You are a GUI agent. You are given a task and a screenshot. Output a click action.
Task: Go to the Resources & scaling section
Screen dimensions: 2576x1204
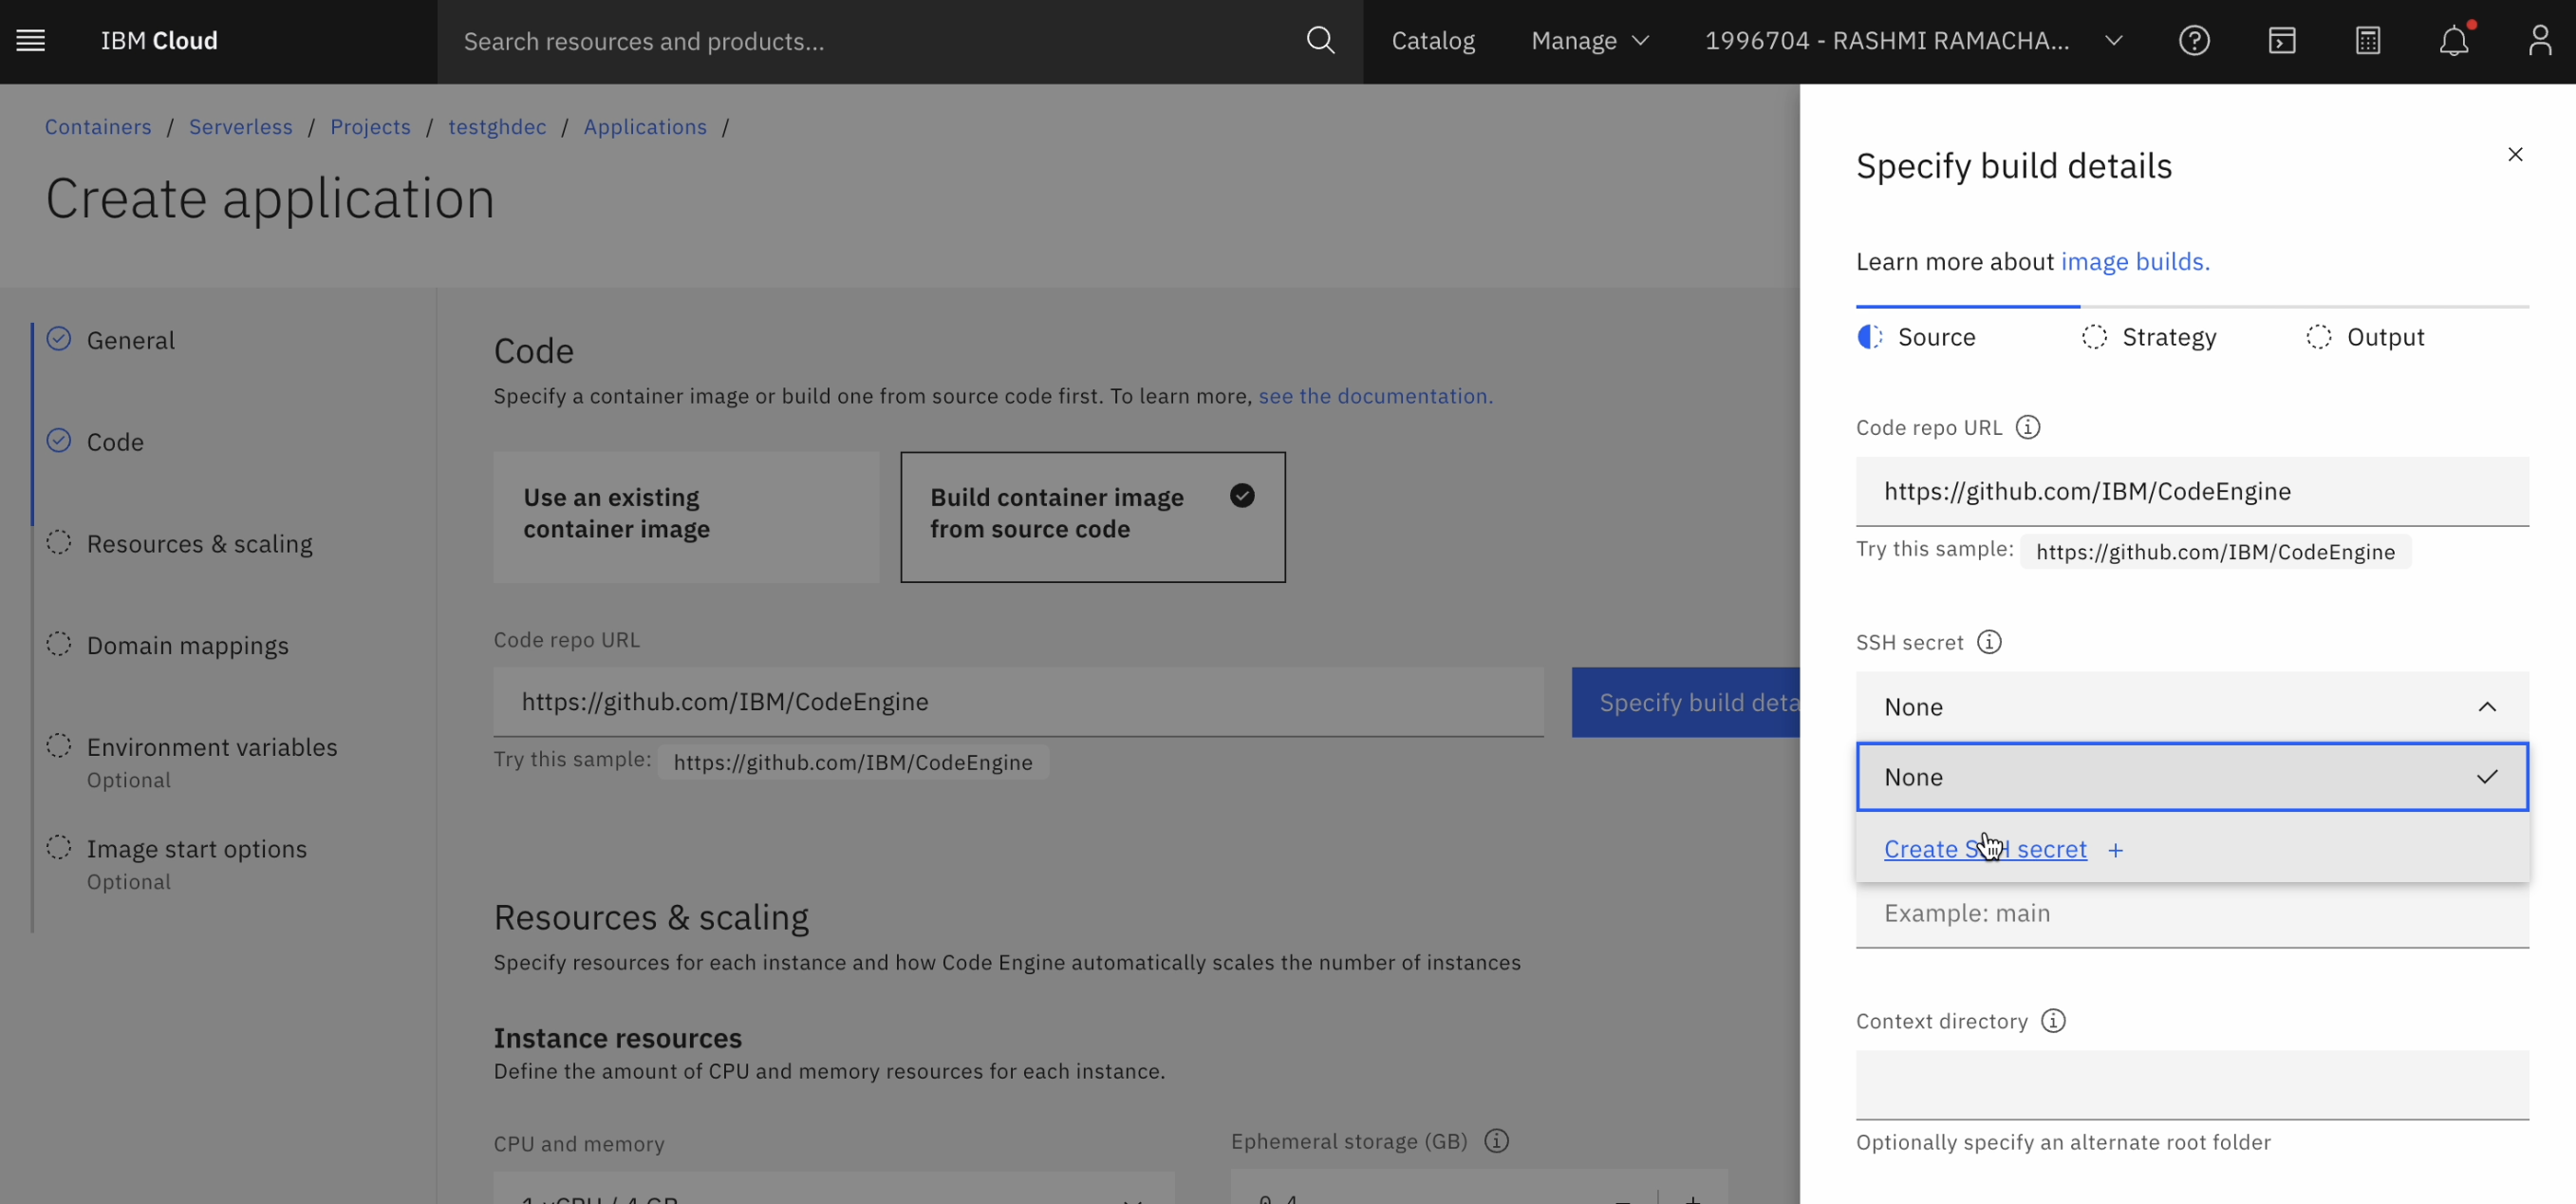point(199,543)
